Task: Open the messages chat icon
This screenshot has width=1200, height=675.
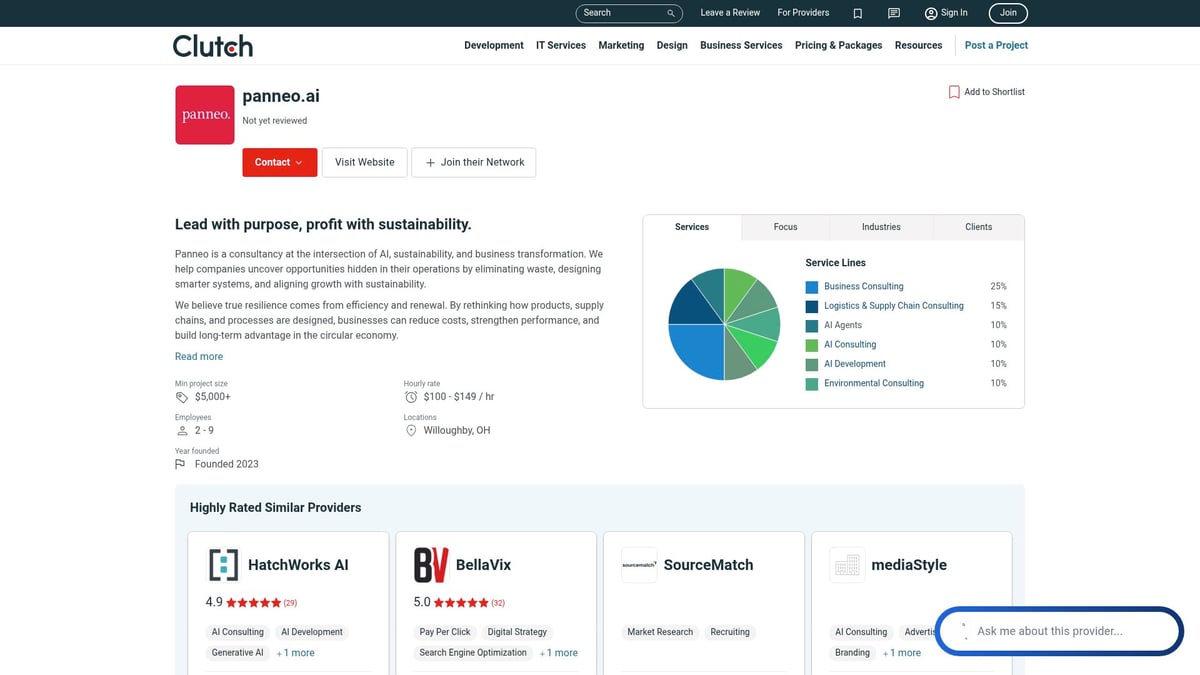Action: (x=894, y=13)
